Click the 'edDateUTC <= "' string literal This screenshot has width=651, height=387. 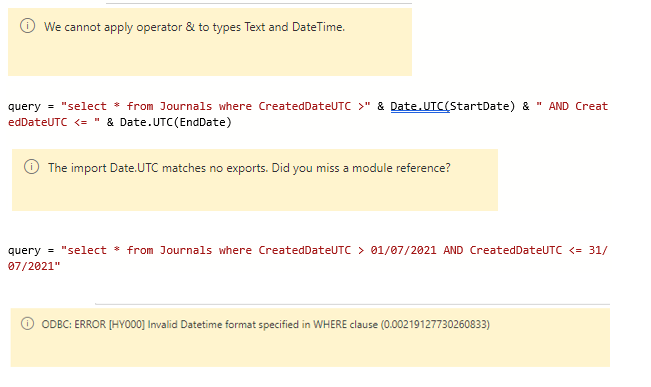54,122
